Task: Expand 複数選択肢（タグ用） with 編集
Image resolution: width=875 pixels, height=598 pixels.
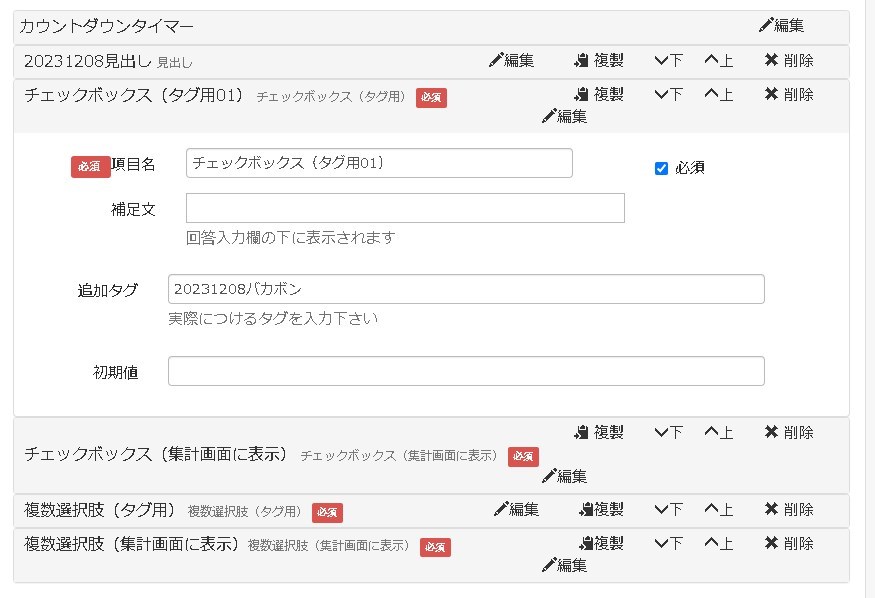Action: coord(516,509)
